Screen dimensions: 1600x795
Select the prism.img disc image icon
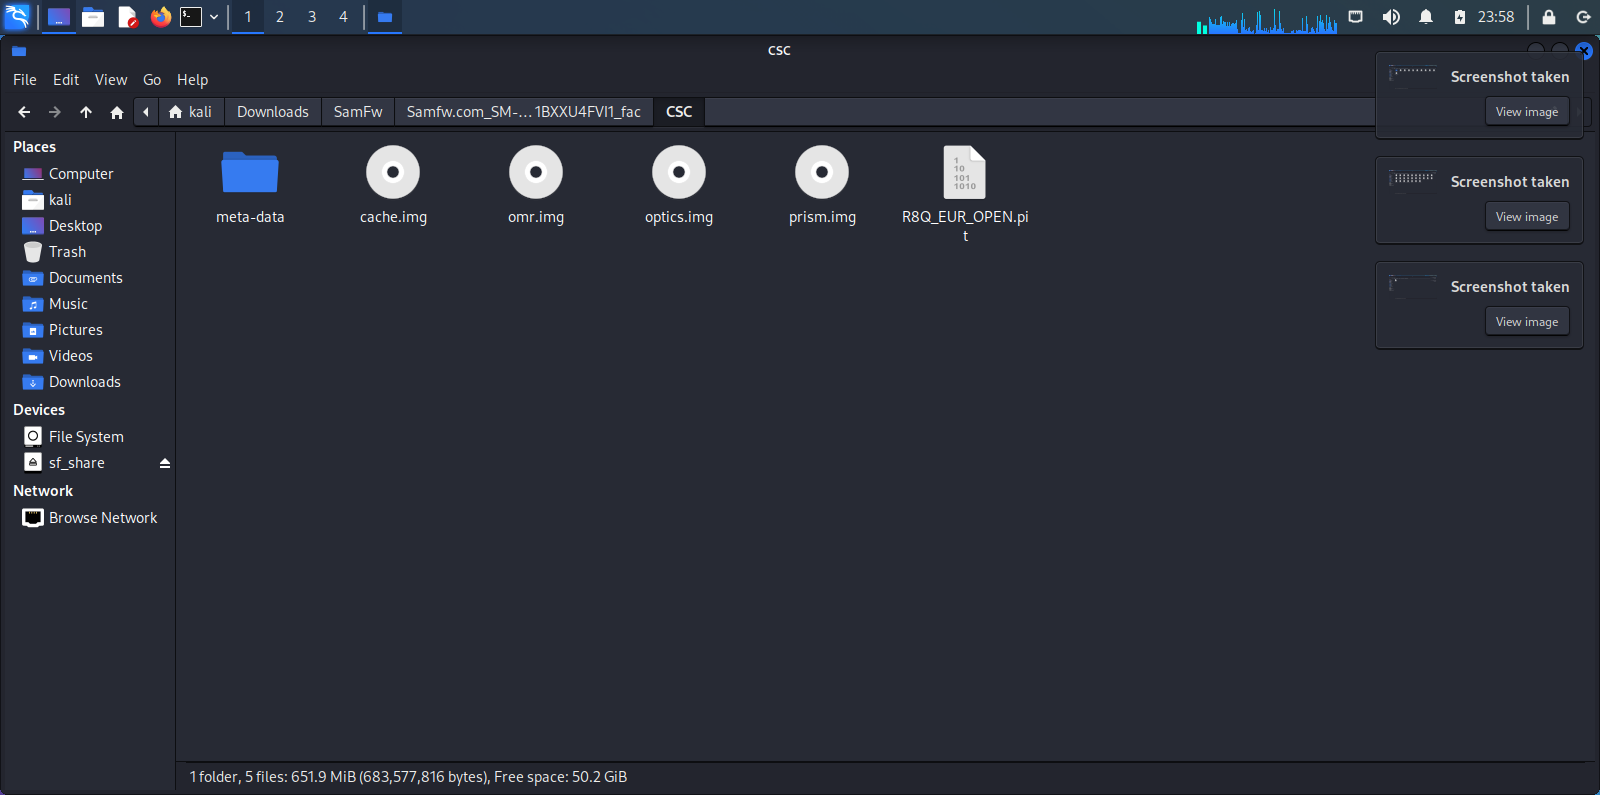[x=822, y=172]
